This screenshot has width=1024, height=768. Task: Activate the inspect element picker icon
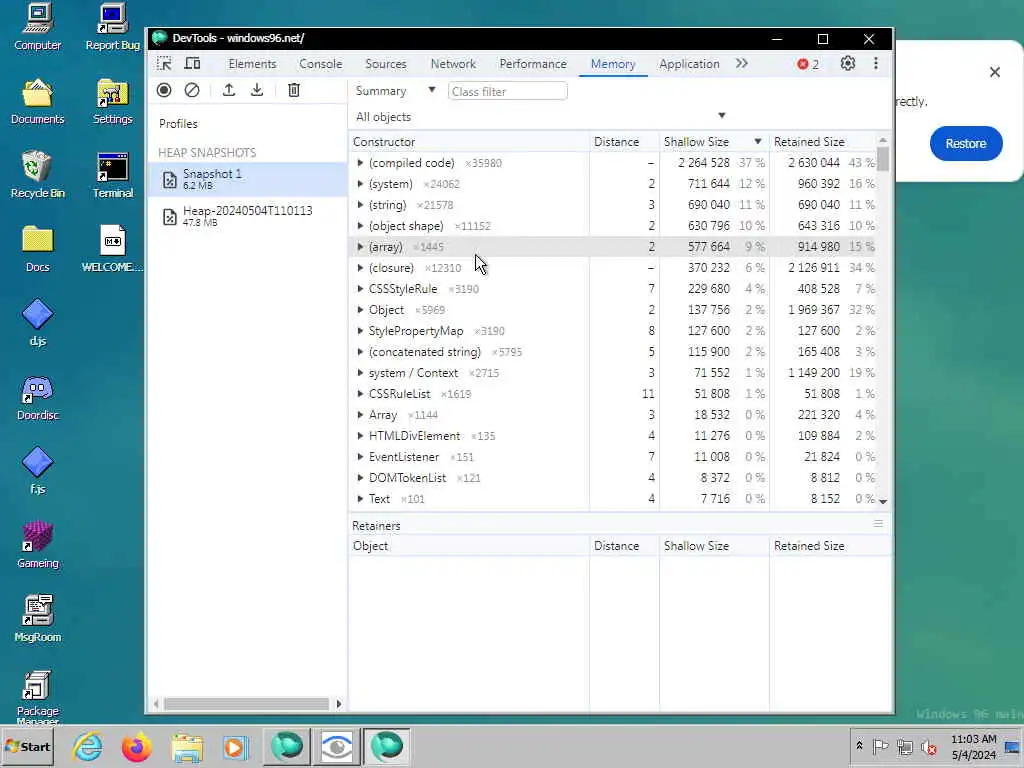tap(164, 63)
